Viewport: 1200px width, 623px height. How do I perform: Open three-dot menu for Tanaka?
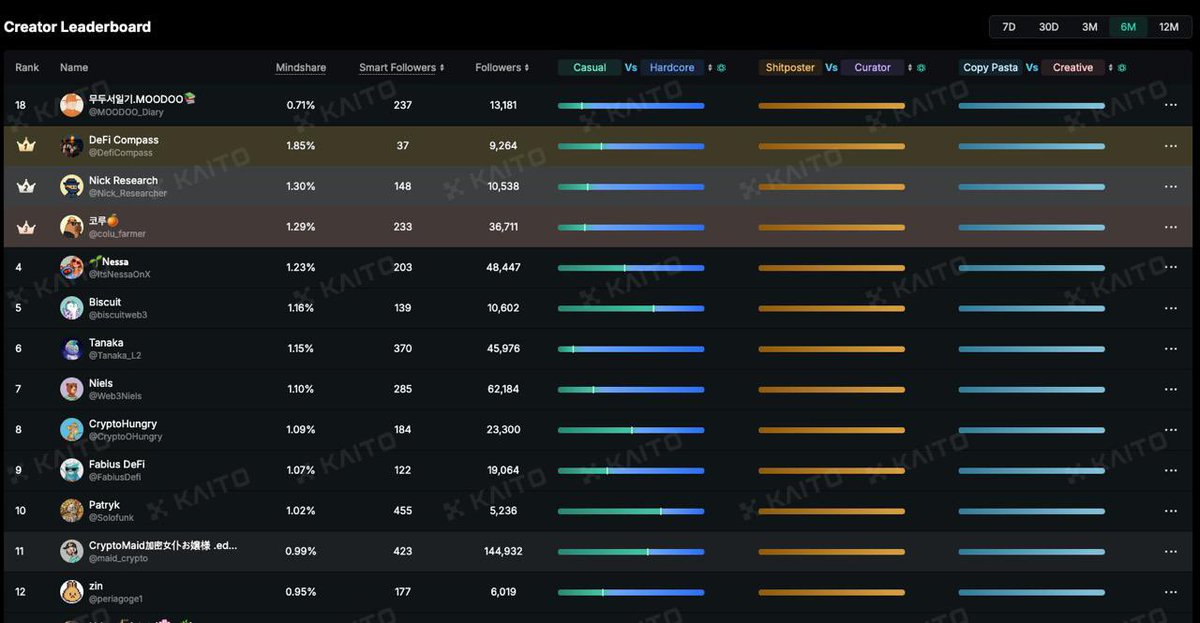1171,349
